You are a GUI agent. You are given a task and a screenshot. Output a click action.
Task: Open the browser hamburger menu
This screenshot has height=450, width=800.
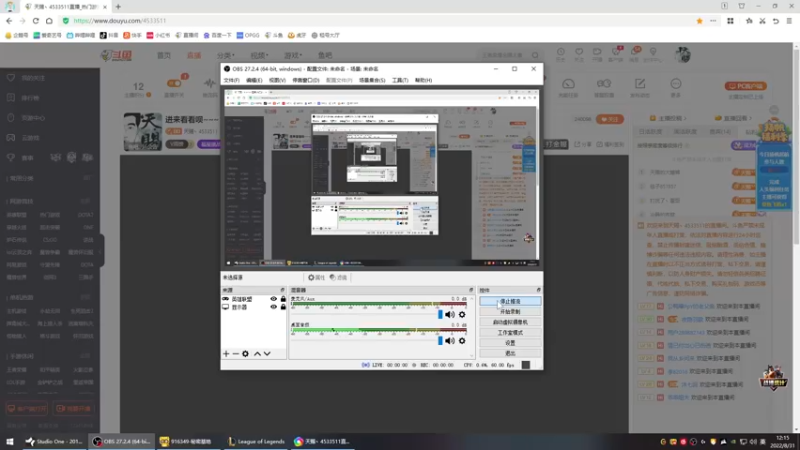789,21
